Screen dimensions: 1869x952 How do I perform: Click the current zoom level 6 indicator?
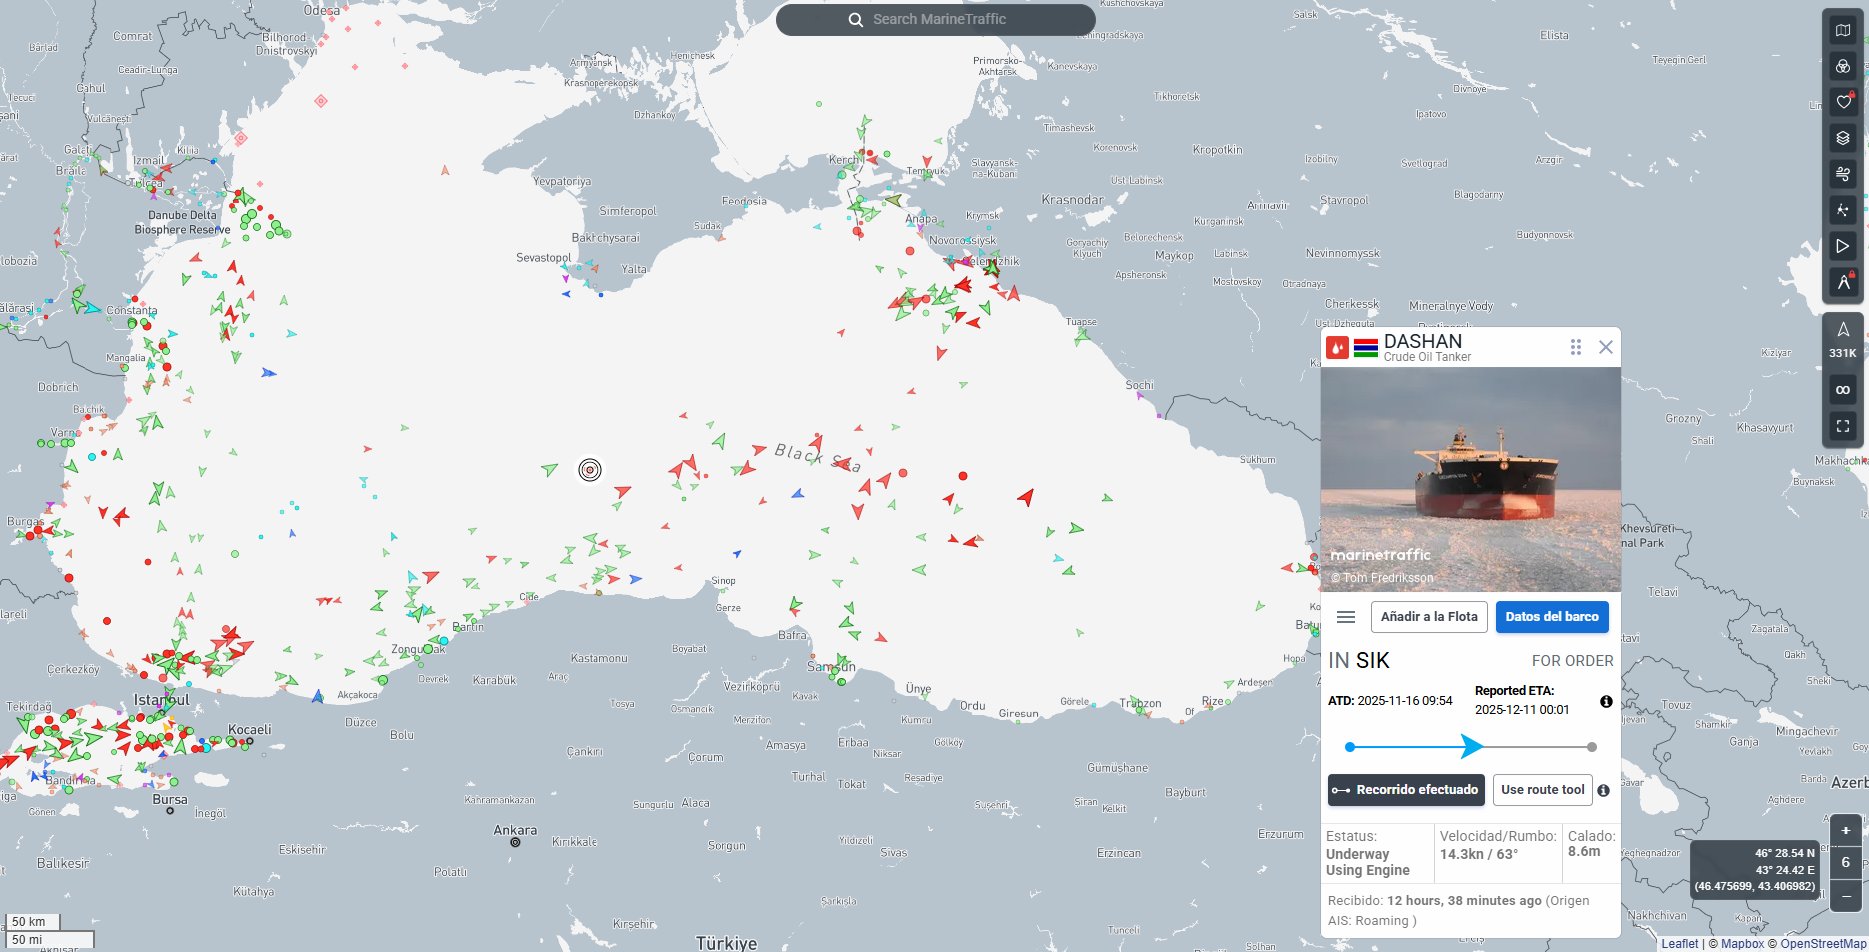click(x=1846, y=862)
